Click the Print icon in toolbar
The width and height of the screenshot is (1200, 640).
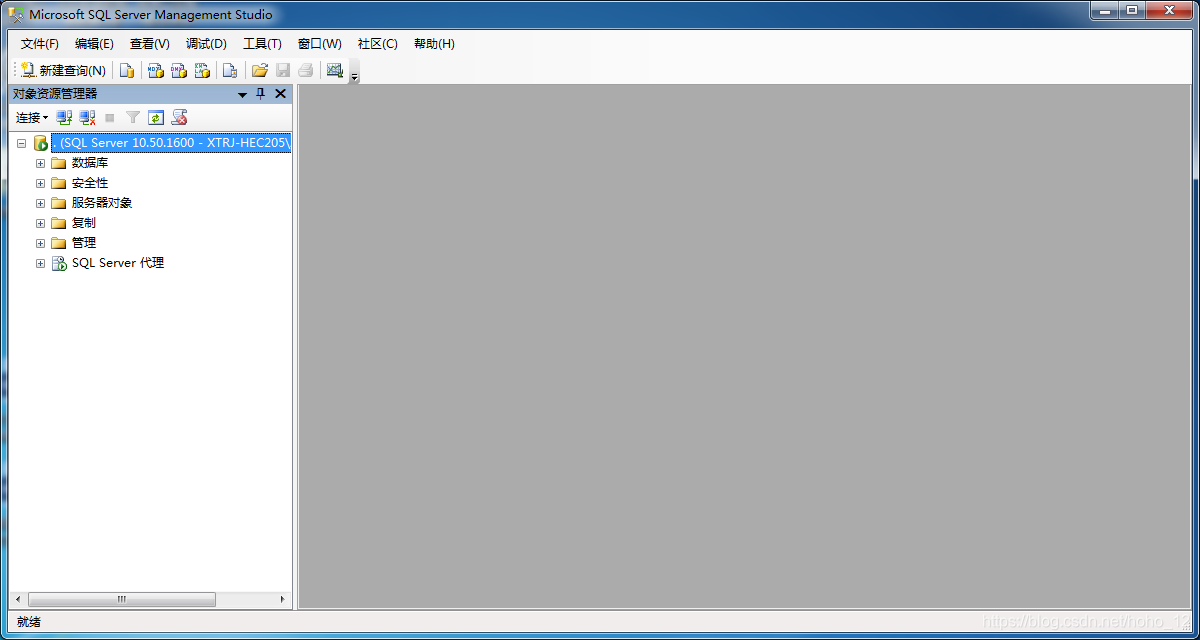[306, 70]
